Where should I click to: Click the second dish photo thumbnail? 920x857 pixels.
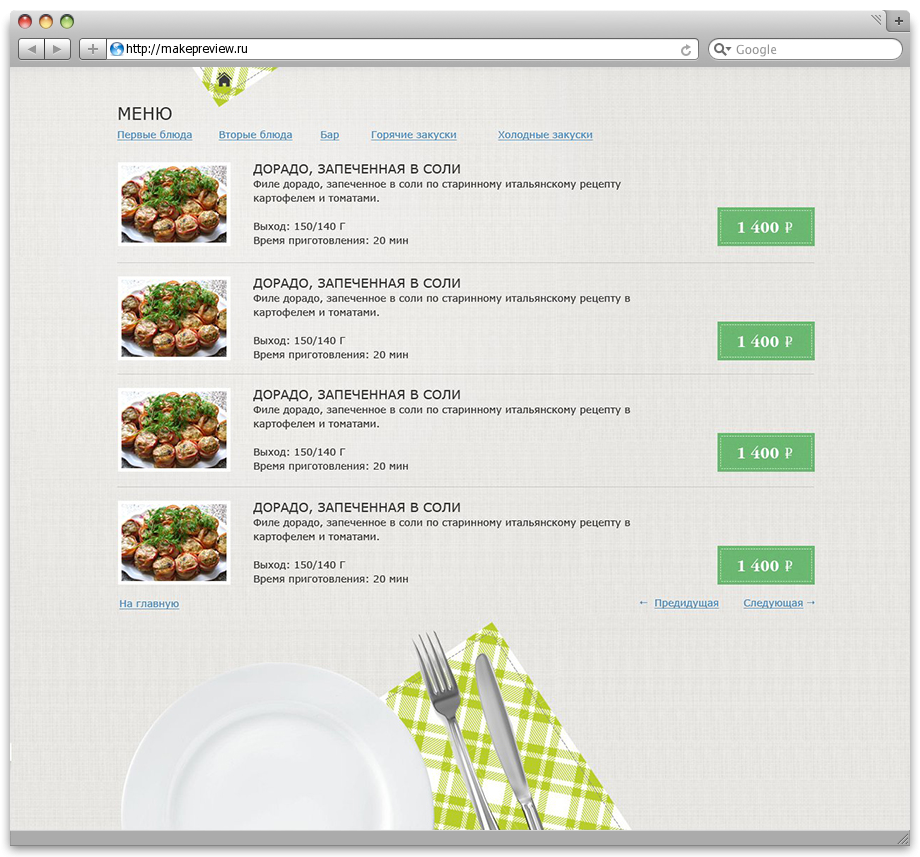[x=174, y=318]
